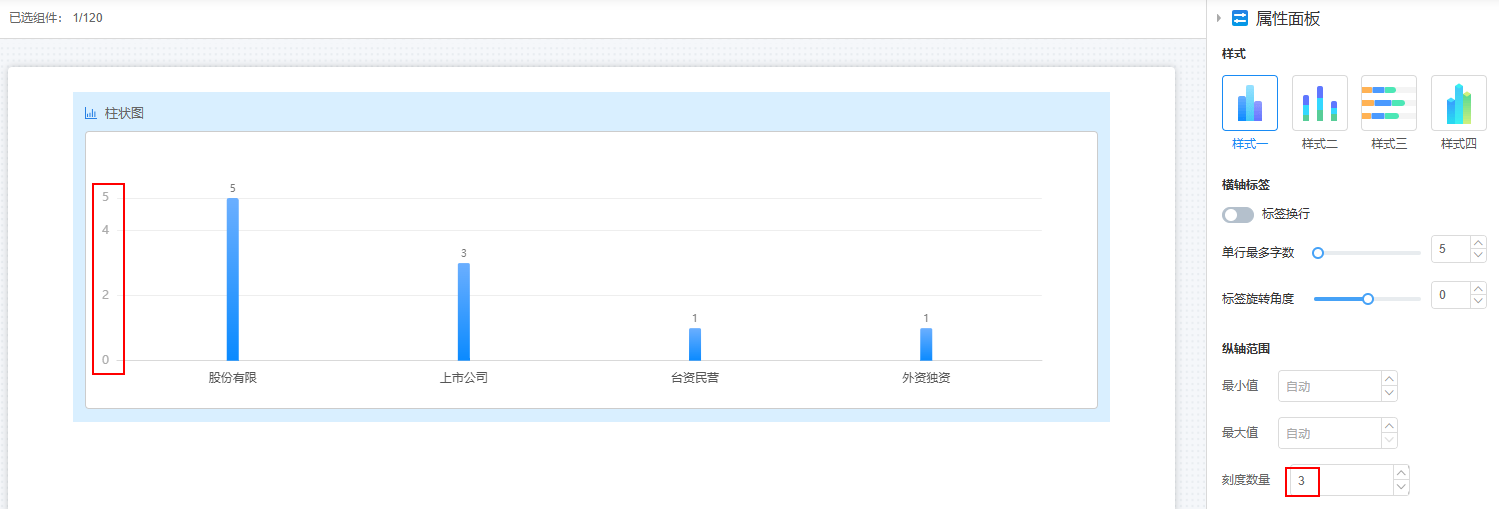Toggle the 标签换行 switch
The height and width of the screenshot is (509, 1499).
point(1238,215)
